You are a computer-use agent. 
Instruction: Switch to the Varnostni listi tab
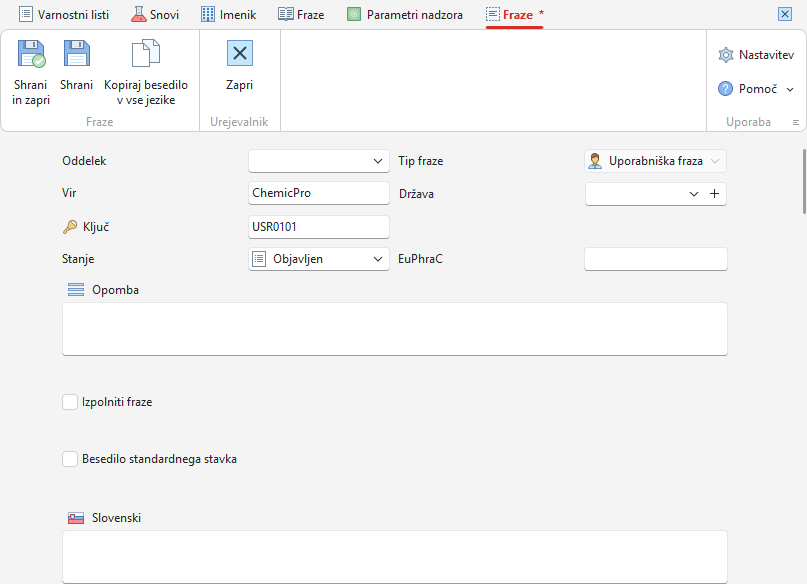pos(64,14)
